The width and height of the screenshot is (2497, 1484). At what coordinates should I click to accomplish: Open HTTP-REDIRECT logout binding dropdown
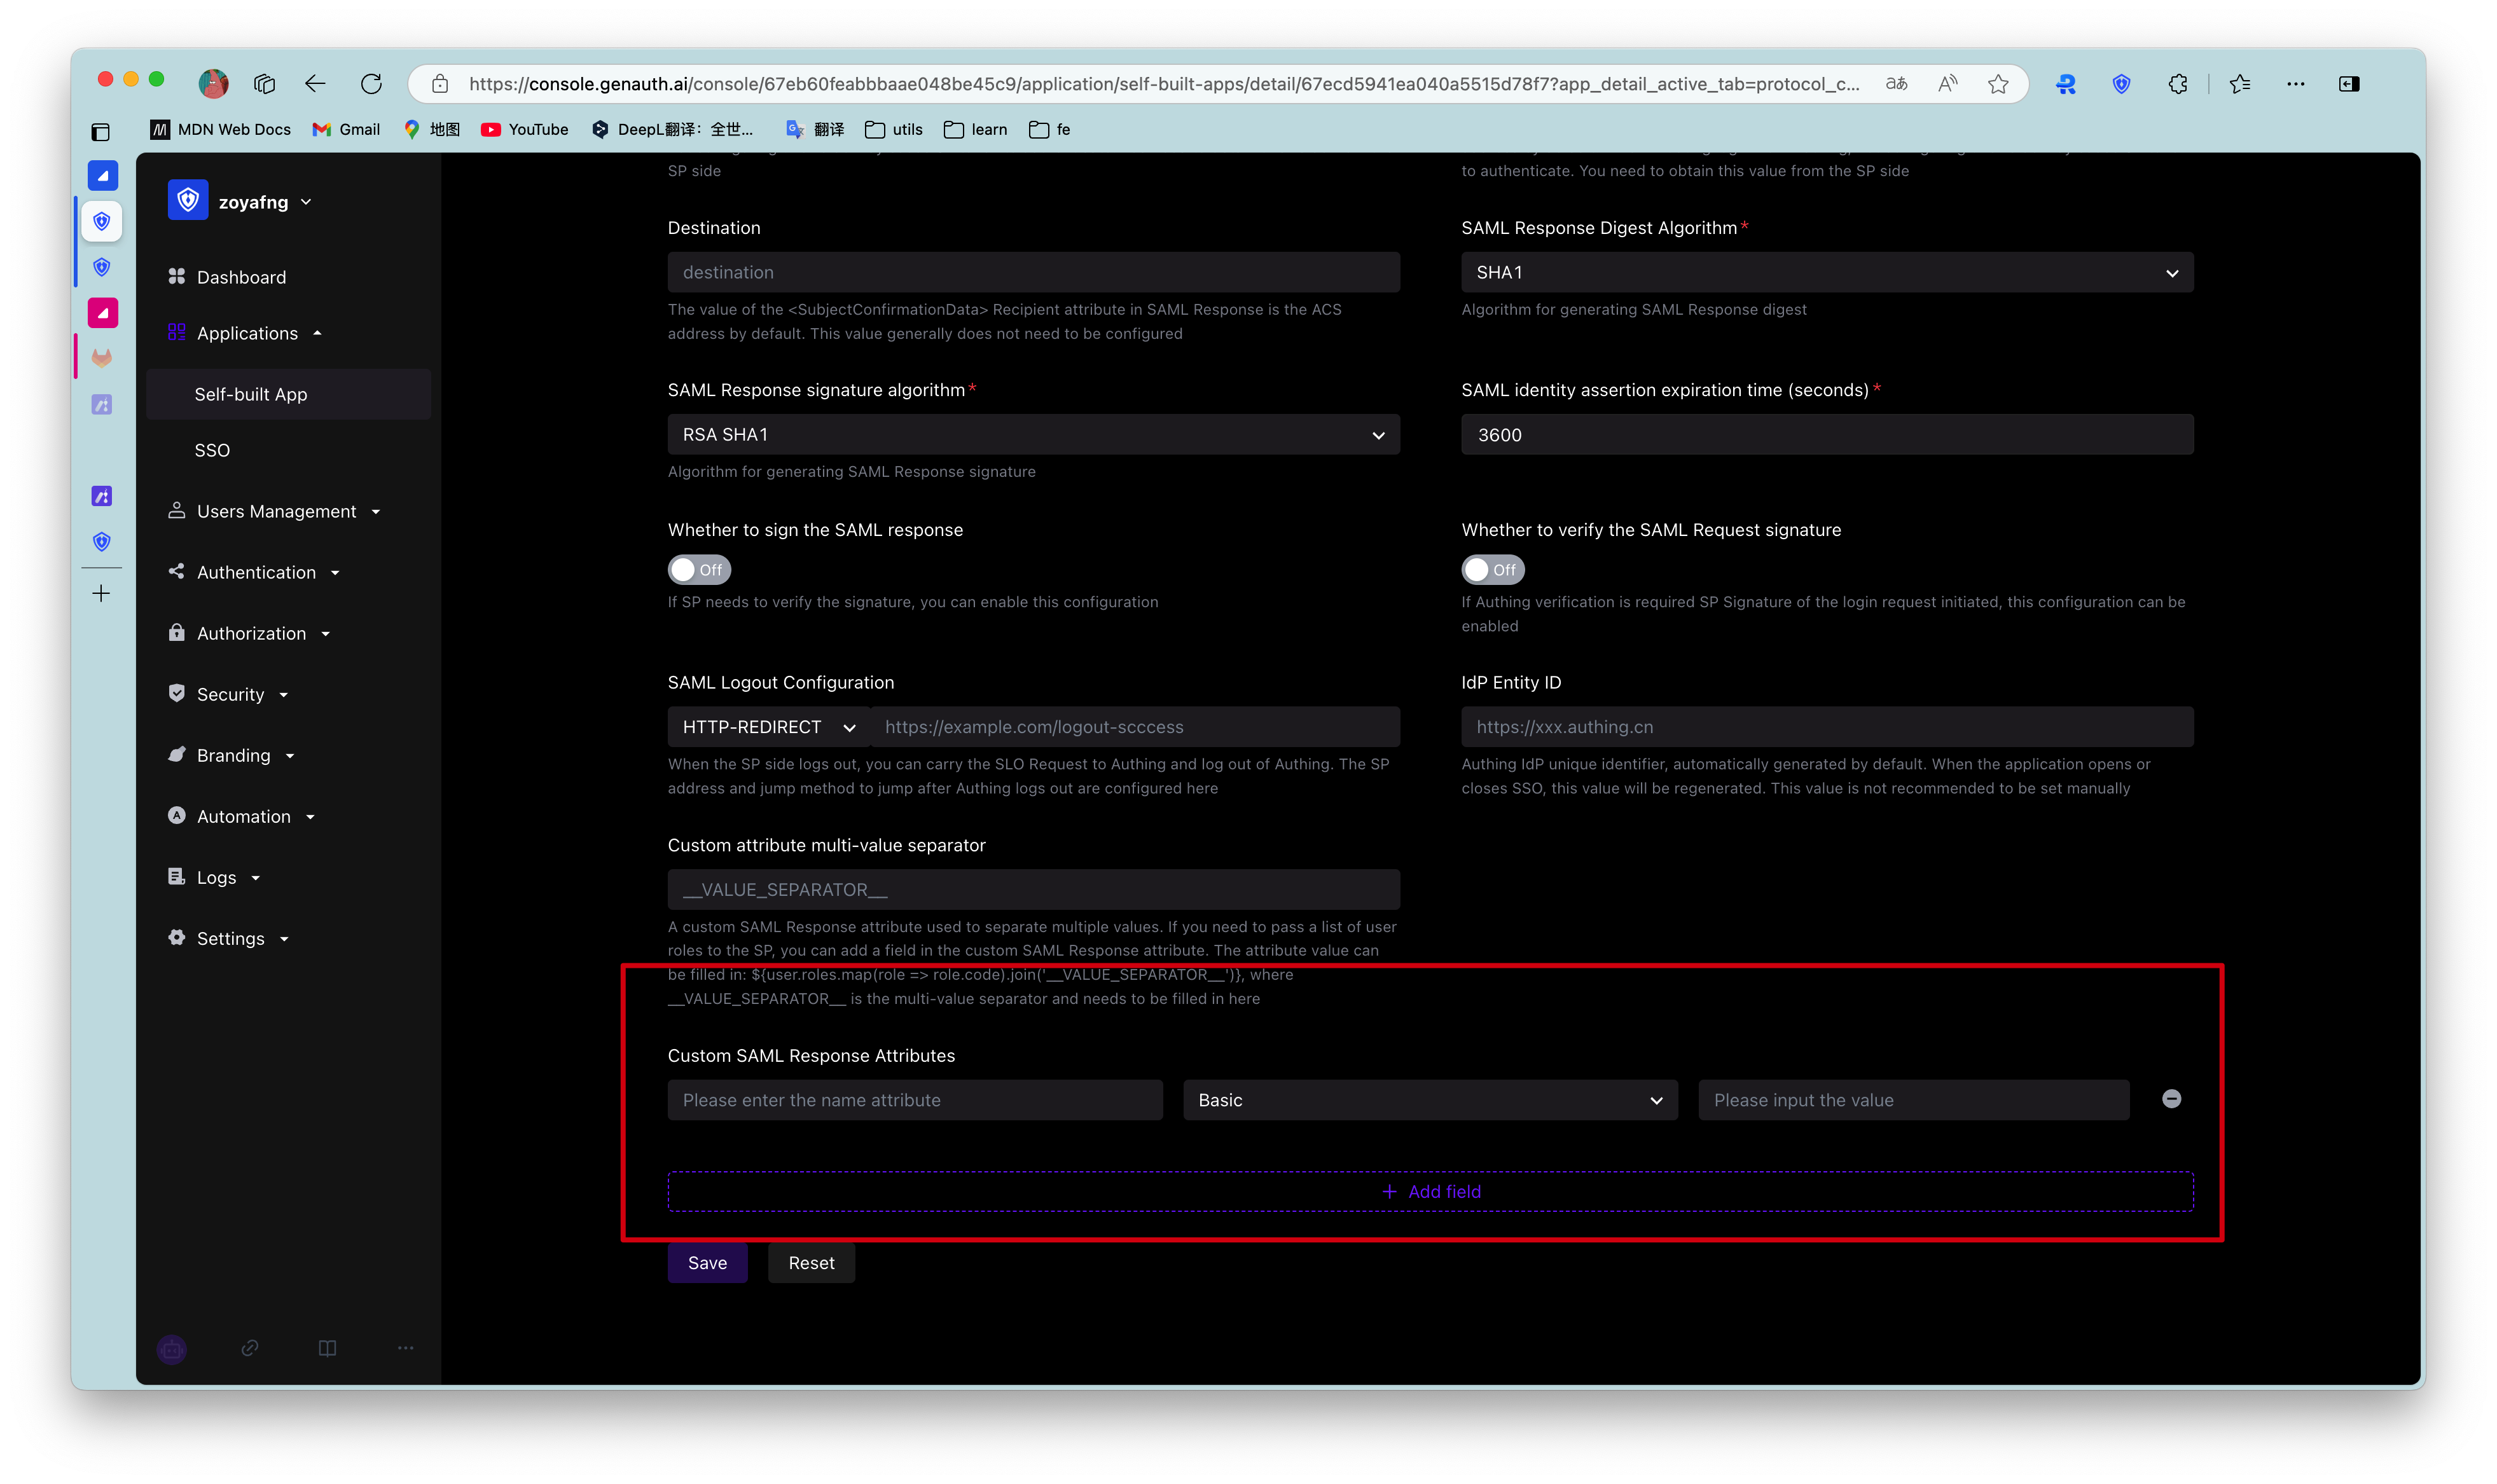click(768, 727)
